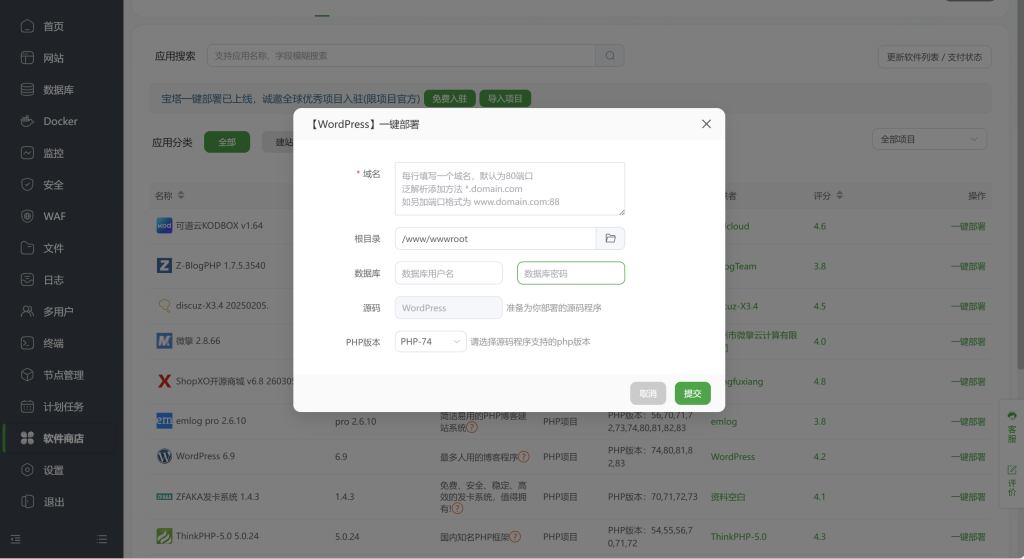Click the search magnifier icon
Screen dimensions: 1024x559
coord(609,56)
